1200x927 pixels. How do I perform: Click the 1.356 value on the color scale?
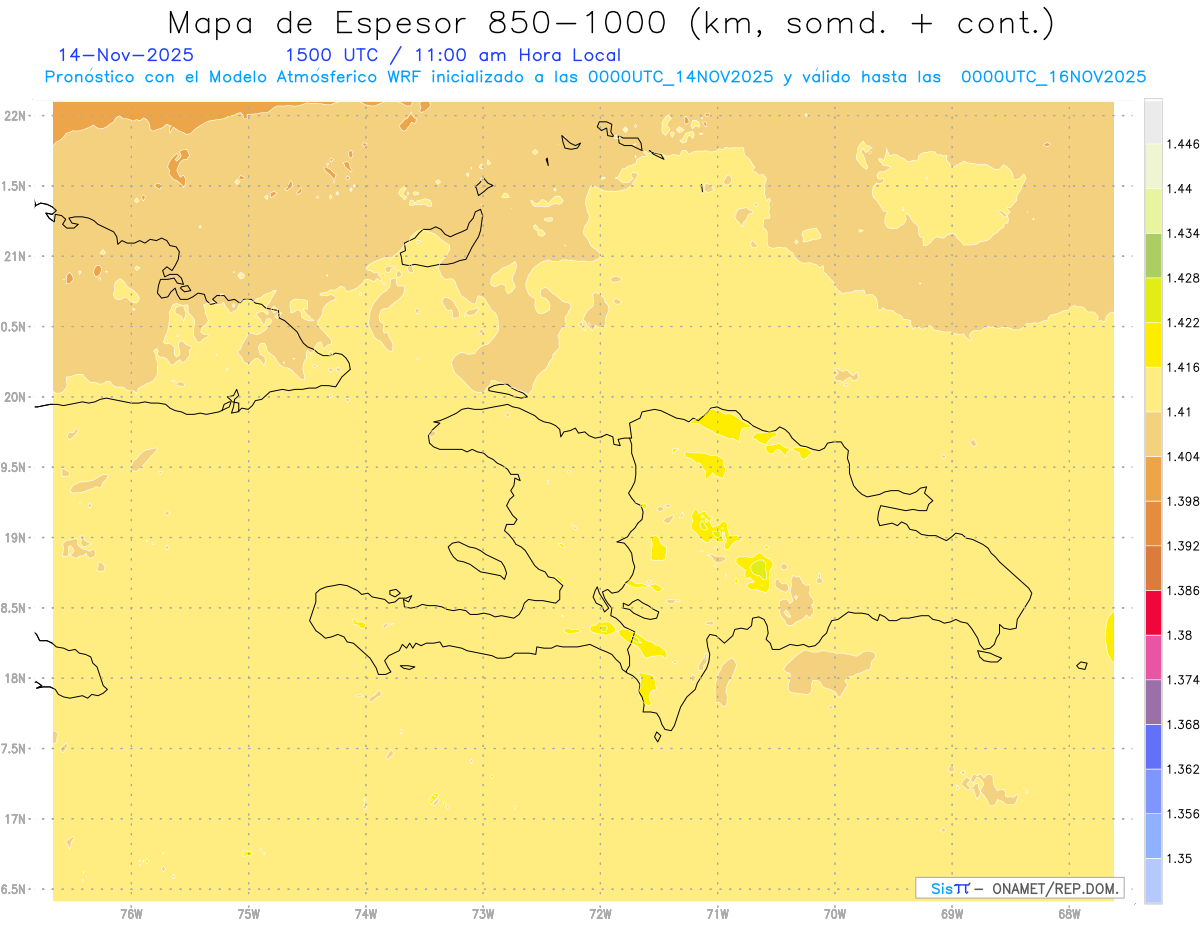pos(1183,813)
